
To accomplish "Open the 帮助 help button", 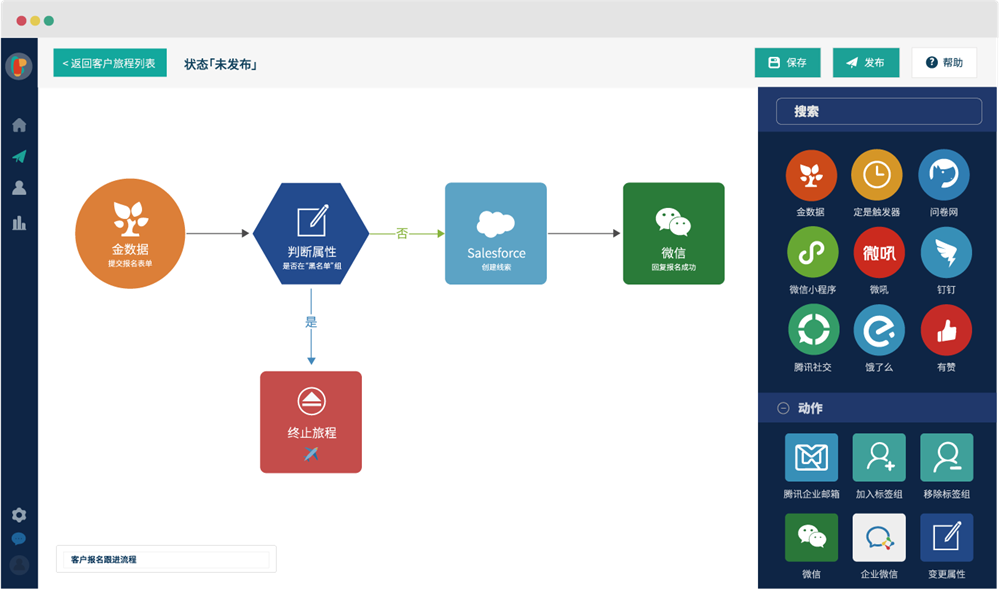I will click(x=944, y=62).
